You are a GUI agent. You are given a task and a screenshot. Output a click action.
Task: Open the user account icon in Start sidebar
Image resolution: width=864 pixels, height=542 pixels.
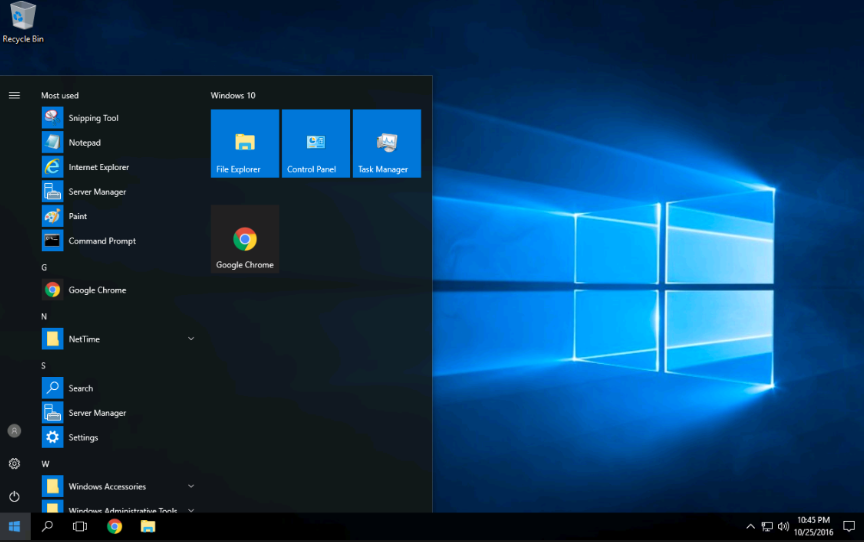point(14,431)
